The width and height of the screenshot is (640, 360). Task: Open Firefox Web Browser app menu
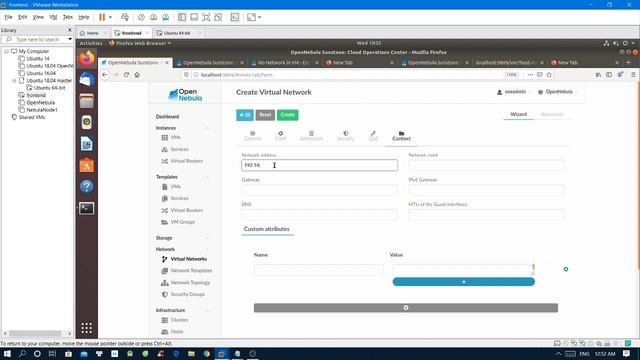coord(140,43)
